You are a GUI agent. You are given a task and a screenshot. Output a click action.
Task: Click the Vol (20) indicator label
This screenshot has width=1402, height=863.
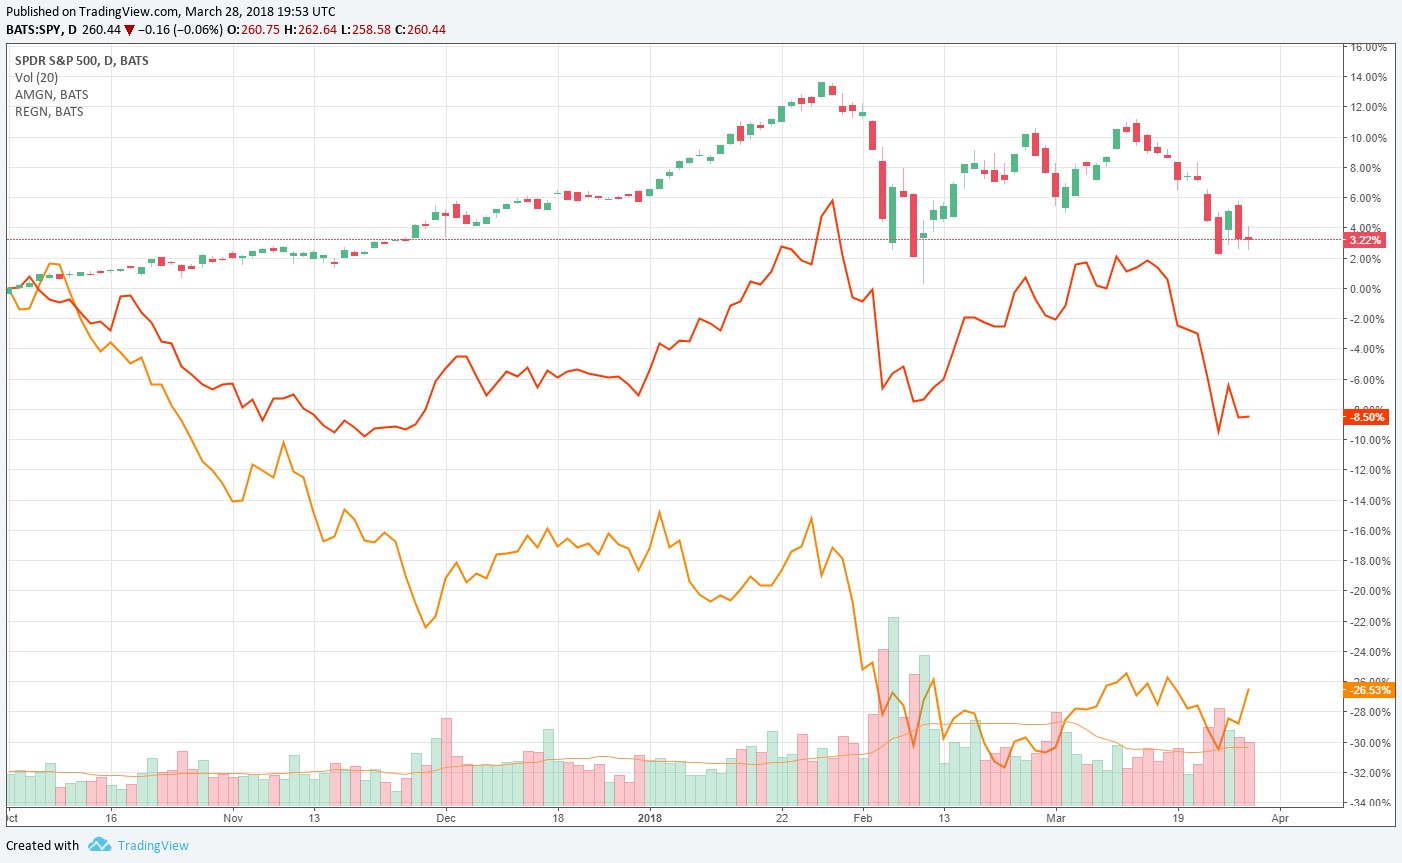pyautogui.click(x=37, y=78)
